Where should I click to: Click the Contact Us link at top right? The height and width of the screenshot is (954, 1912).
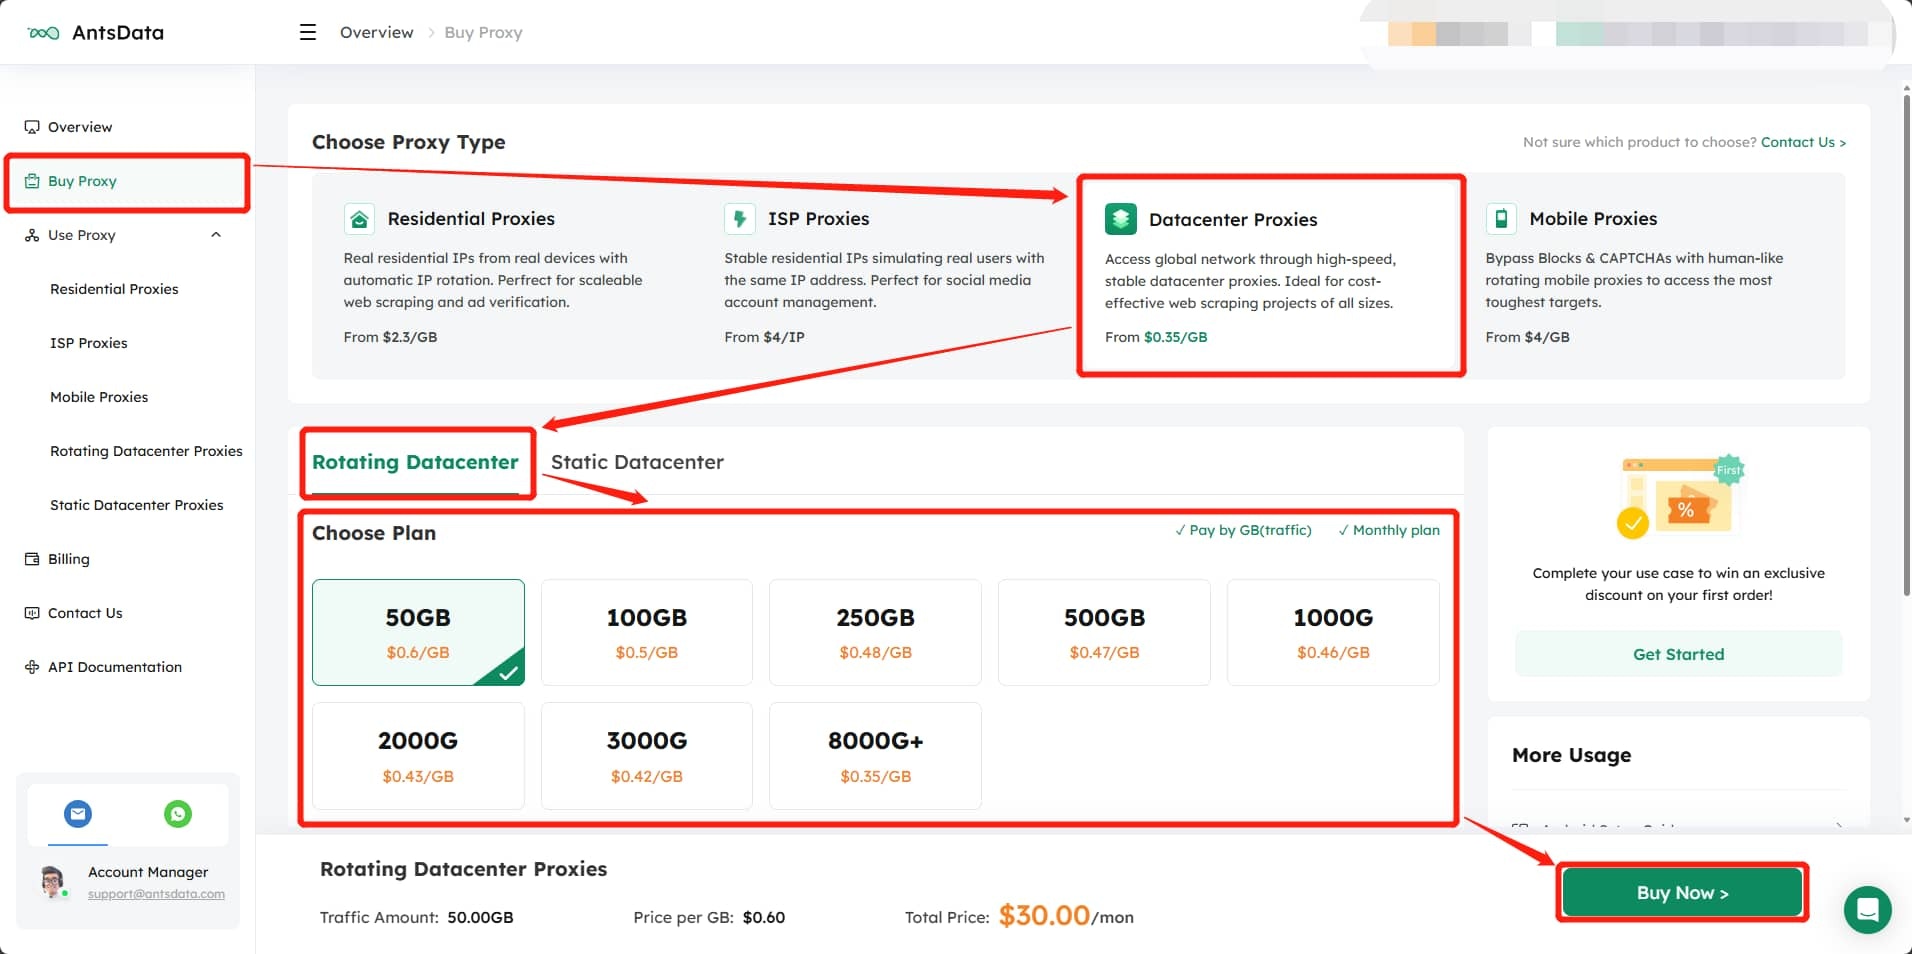coord(1803,142)
